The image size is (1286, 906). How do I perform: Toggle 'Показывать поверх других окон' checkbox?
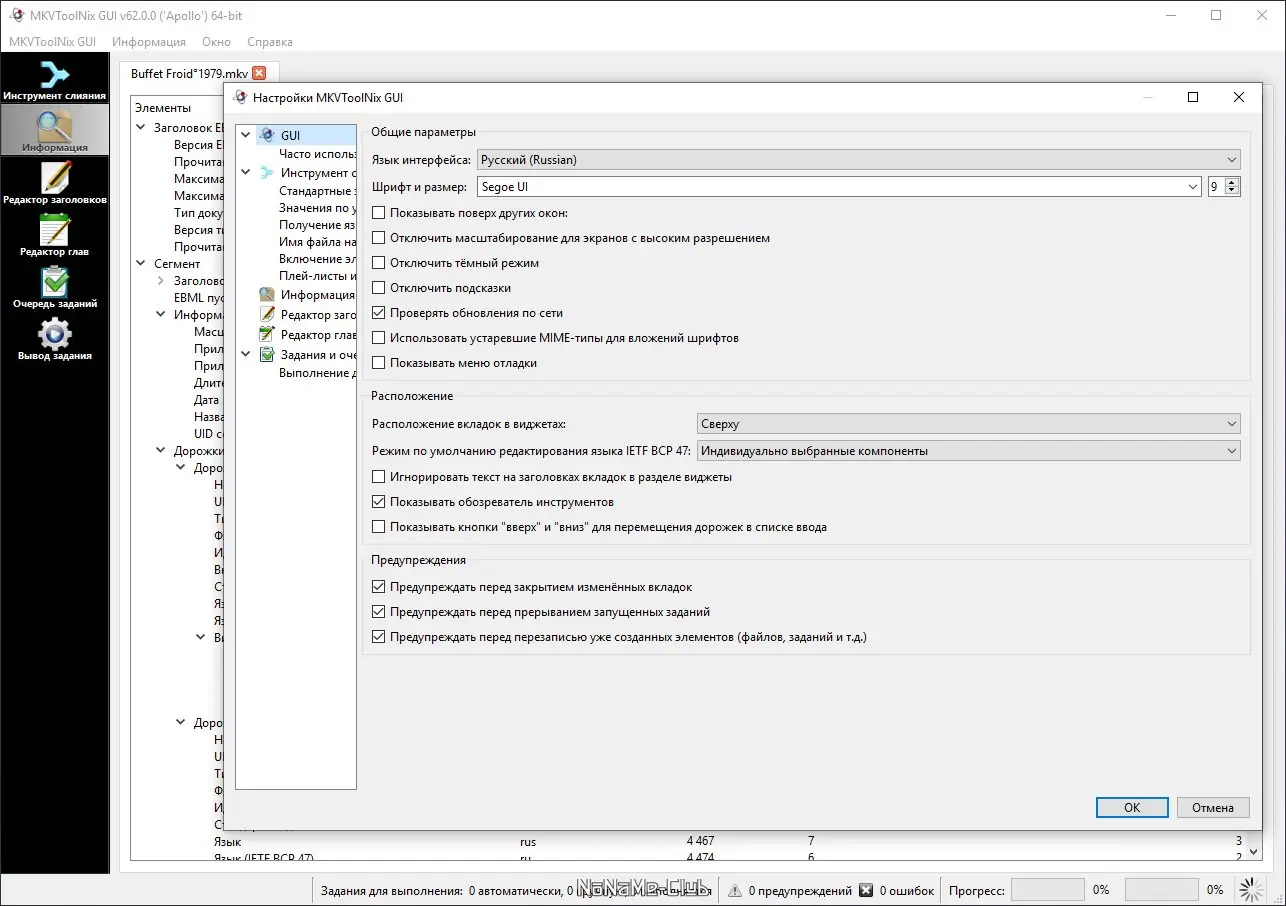click(378, 213)
